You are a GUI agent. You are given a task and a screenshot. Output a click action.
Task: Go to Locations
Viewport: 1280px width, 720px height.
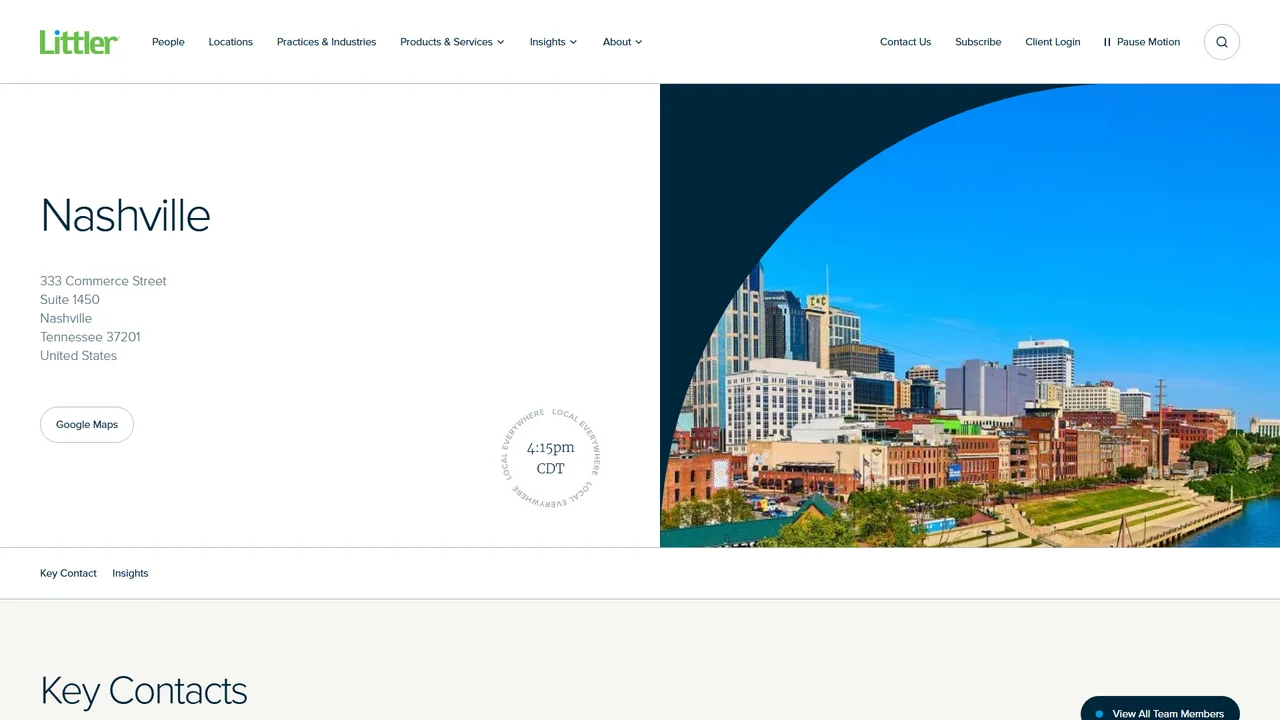(231, 42)
